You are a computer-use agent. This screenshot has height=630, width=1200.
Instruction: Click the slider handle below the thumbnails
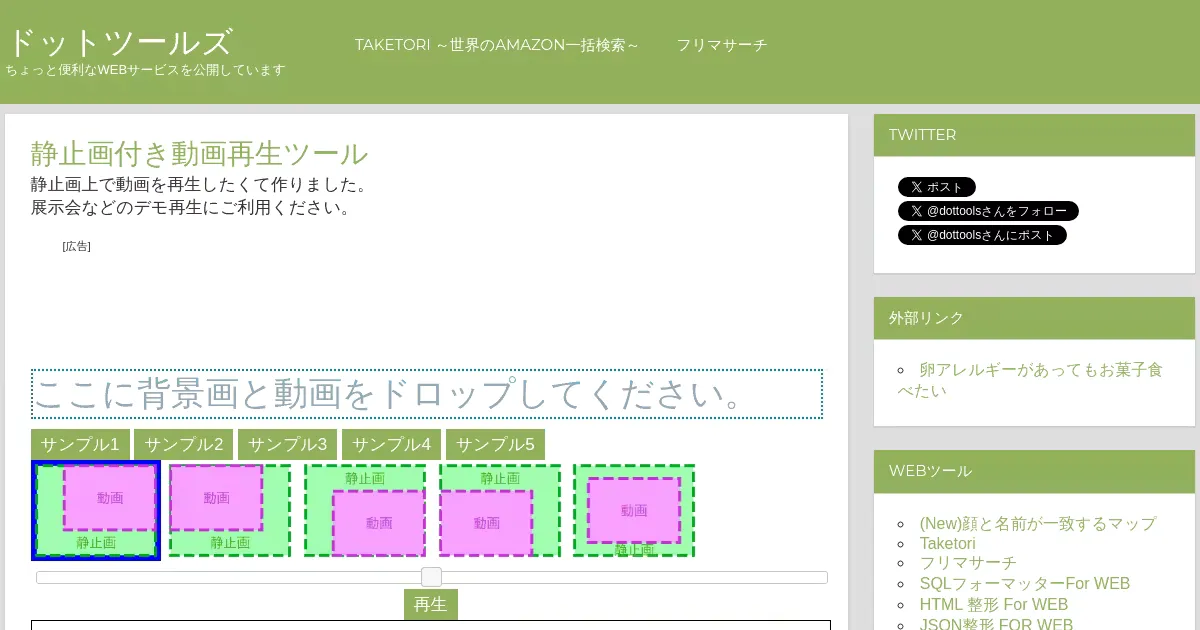pyautogui.click(x=431, y=577)
